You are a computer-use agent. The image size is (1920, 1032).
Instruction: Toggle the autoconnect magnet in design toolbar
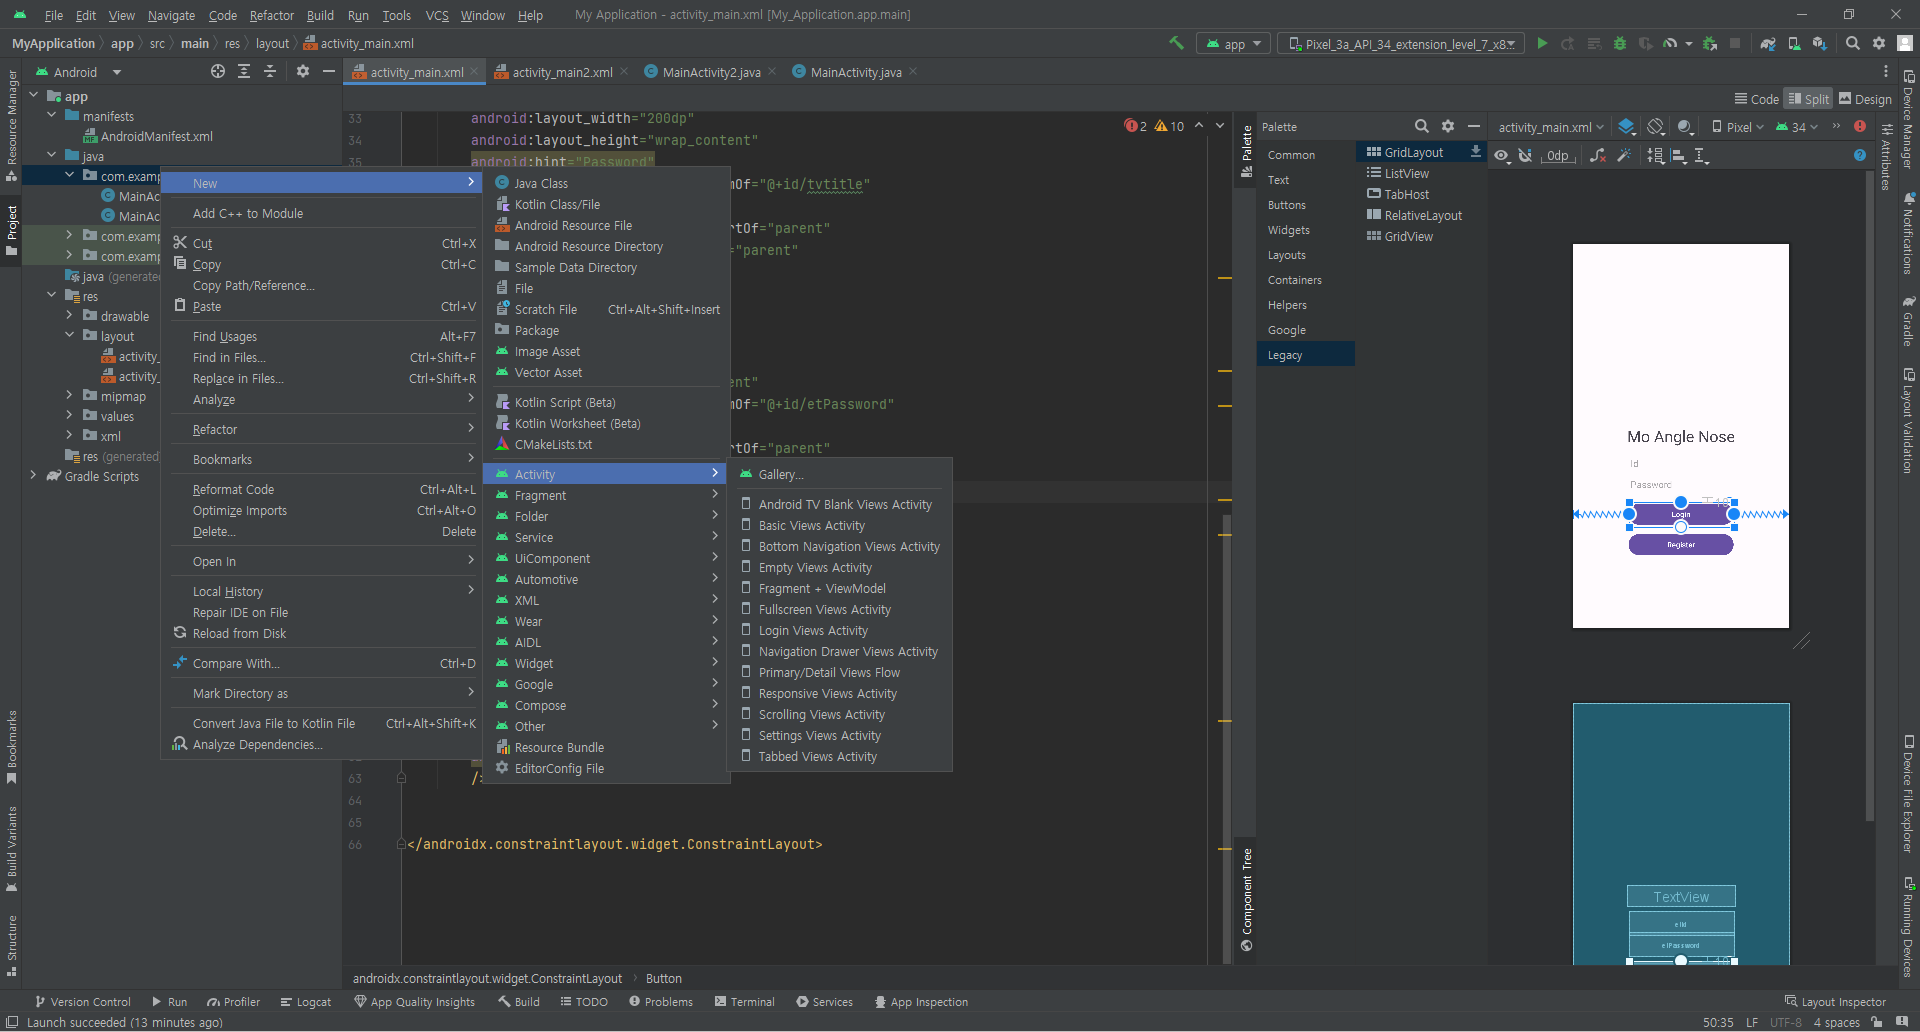pos(1525,156)
